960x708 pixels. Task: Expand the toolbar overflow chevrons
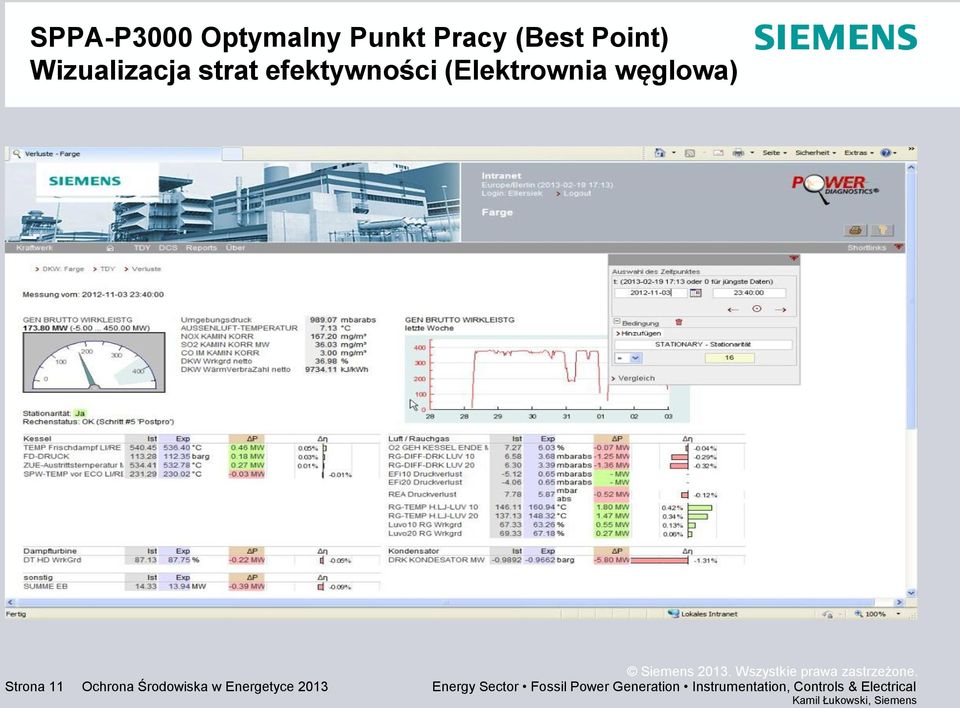pyautogui.click(x=911, y=149)
